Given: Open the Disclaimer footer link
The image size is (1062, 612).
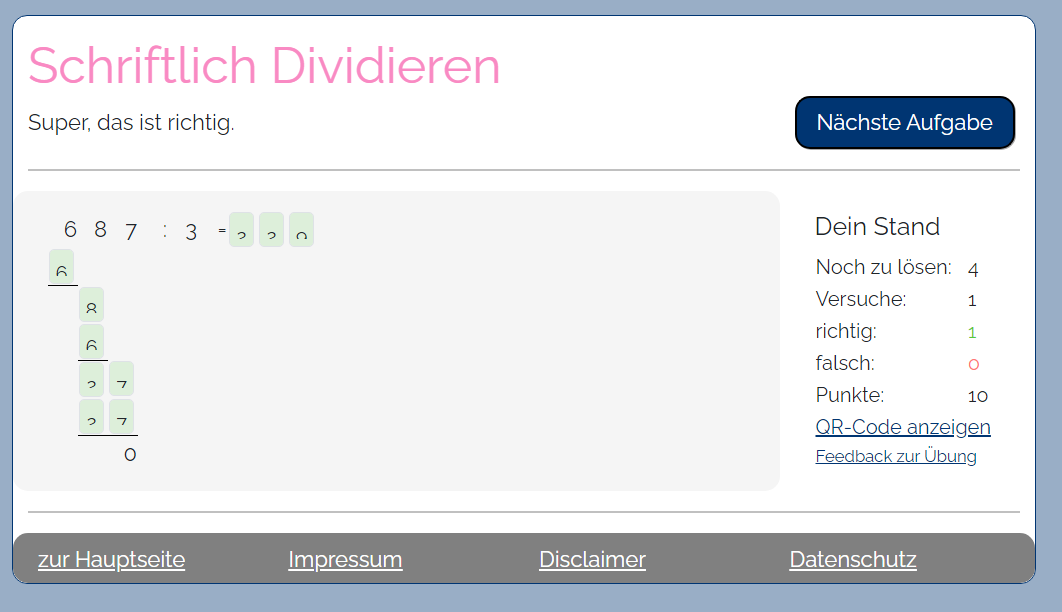Looking at the screenshot, I should pos(592,559).
